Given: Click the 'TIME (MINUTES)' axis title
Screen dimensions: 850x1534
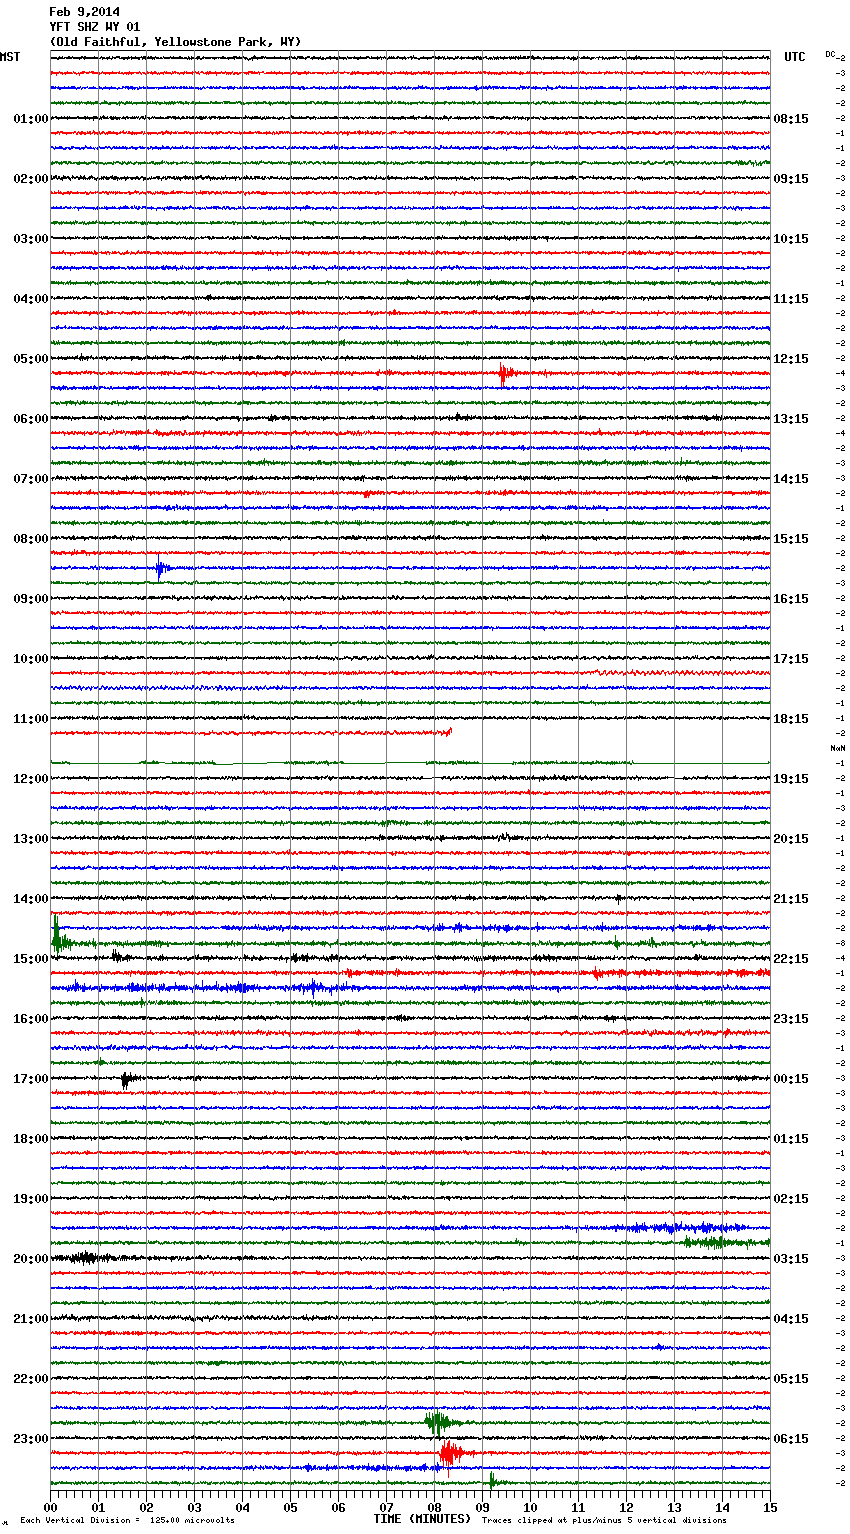Looking at the screenshot, I should 422,1519.
